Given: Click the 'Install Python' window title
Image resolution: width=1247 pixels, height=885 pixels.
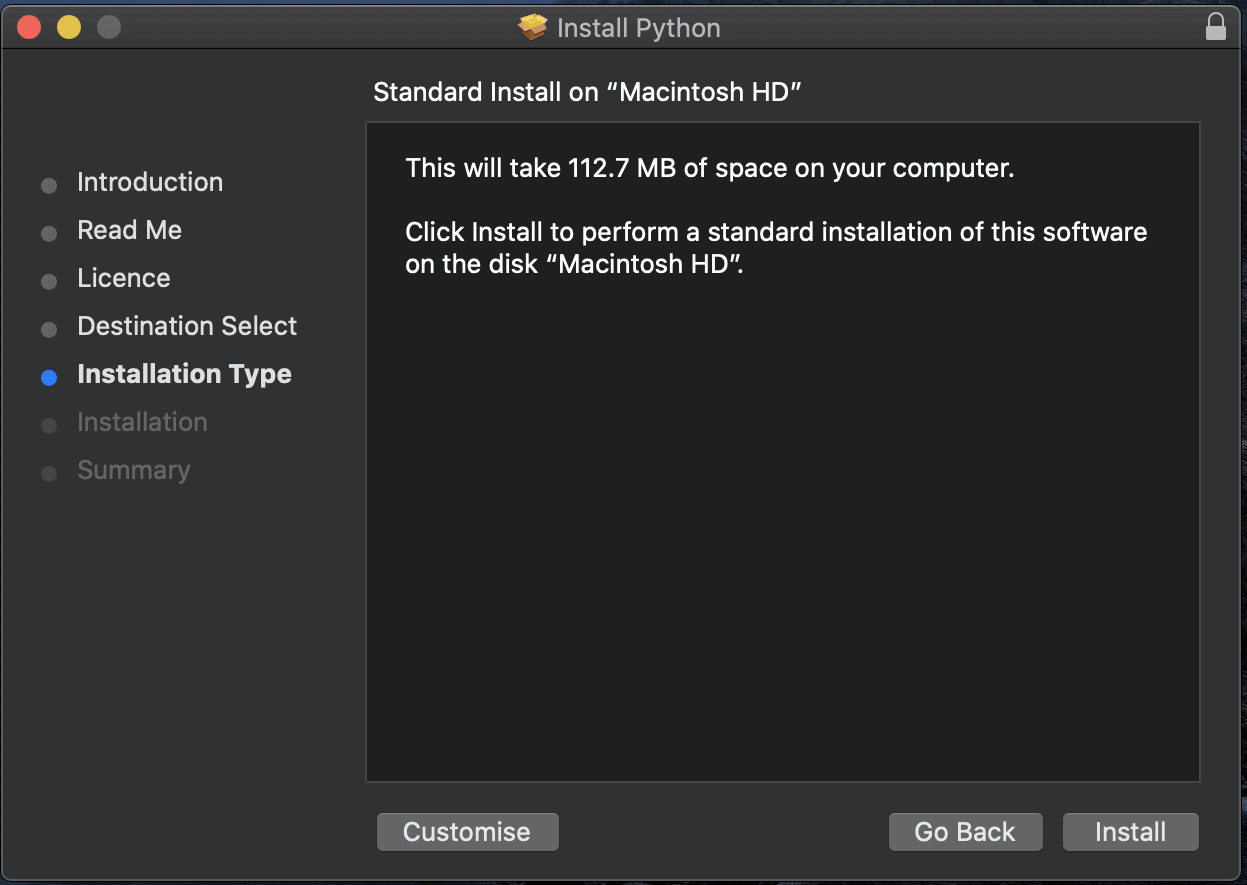Looking at the screenshot, I should point(638,28).
